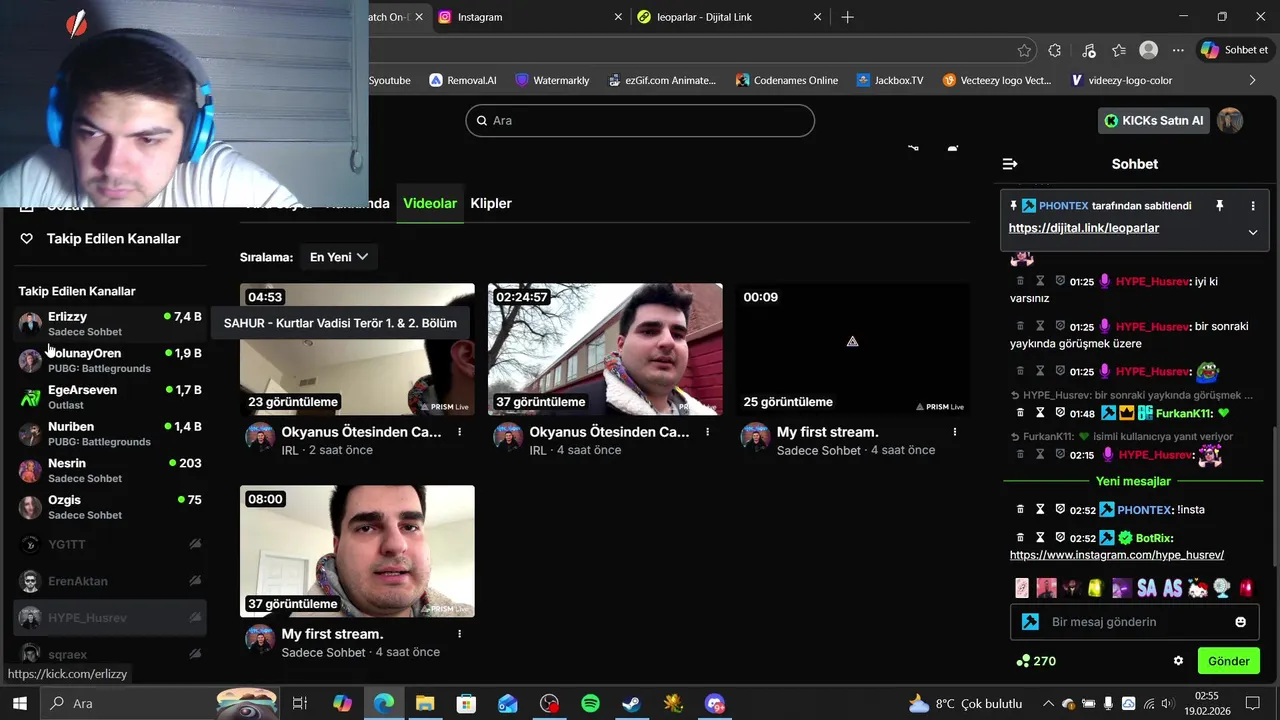Open Erlizzy's channel in sidebar
1280x720 pixels.
click(110, 323)
